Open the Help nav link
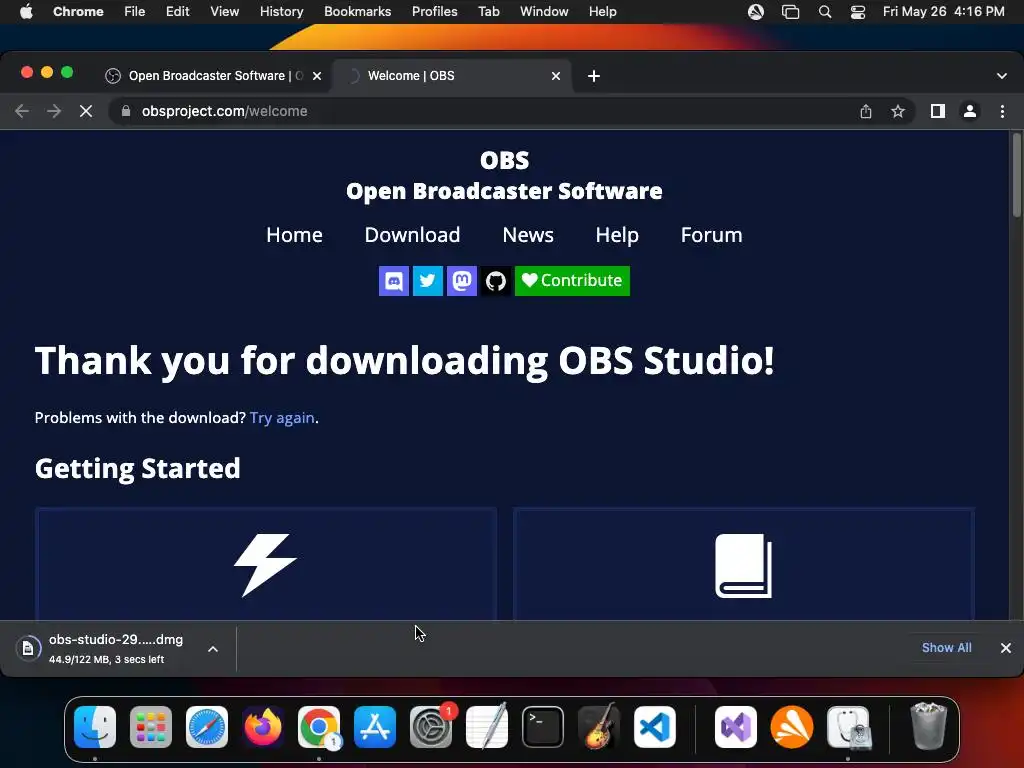1024x768 pixels. [x=616, y=234]
